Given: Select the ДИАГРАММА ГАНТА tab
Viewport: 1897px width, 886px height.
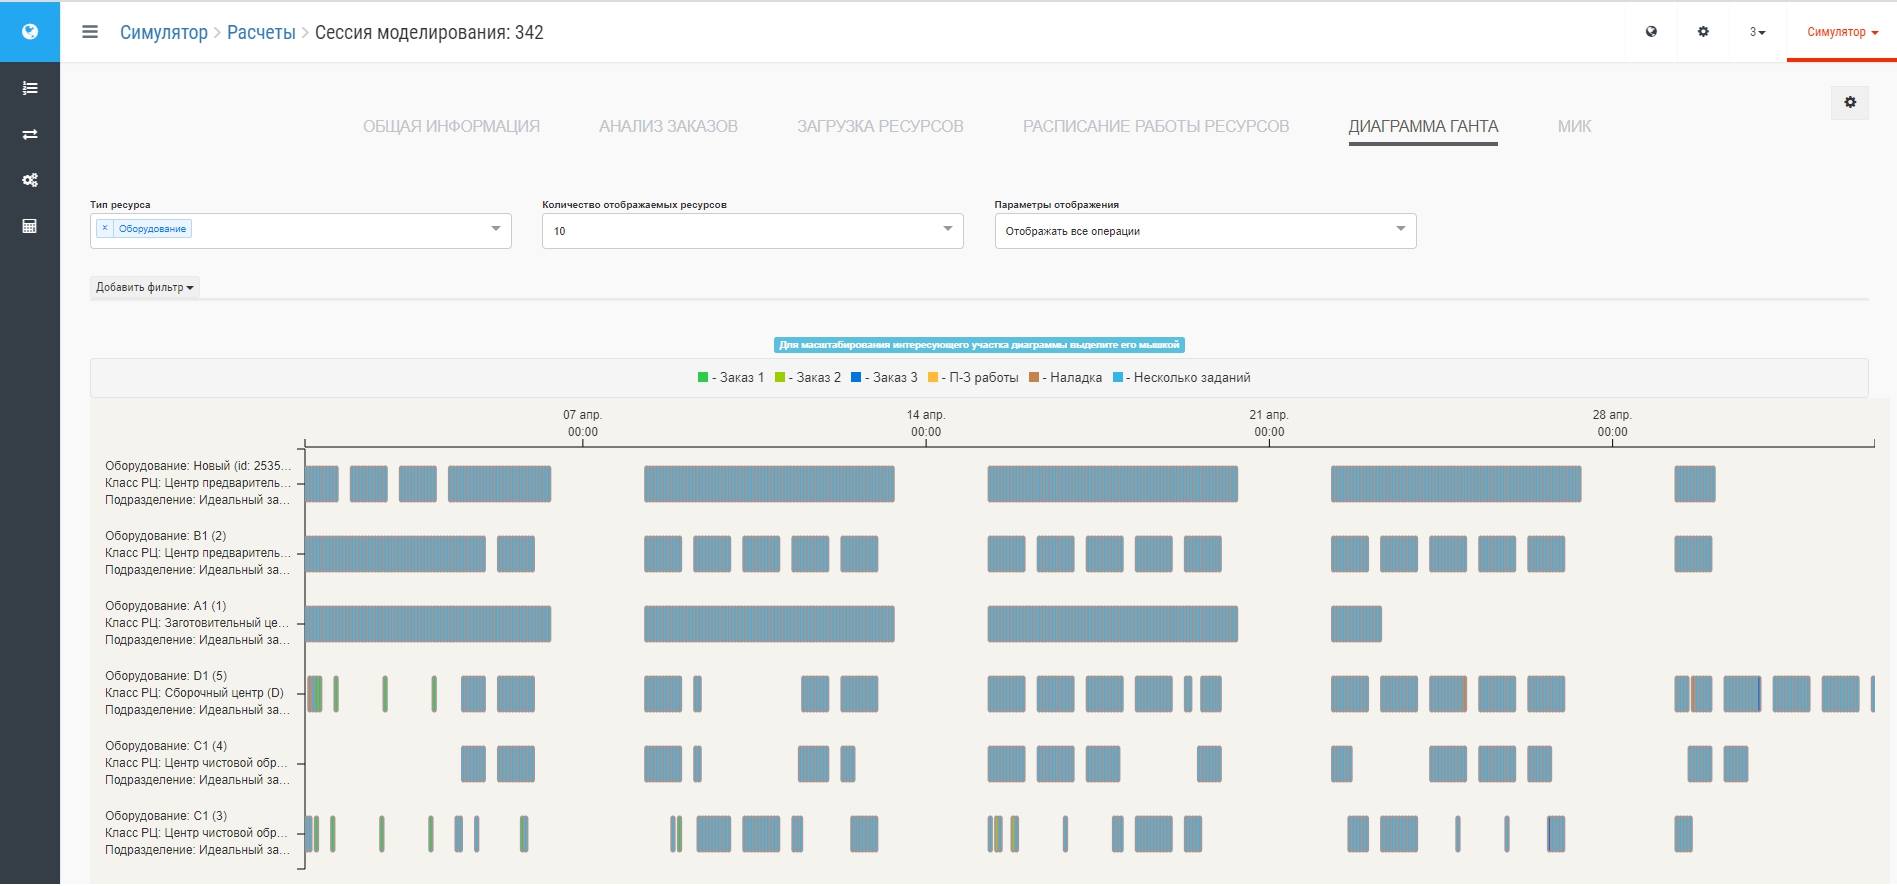Looking at the screenshot, I should tap(1423, 126).
